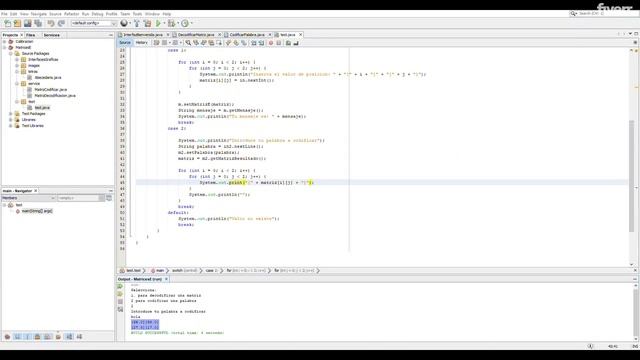Toggle the third Navigator filter button
The width and height of the screenshot is (640, 360).
27,337
